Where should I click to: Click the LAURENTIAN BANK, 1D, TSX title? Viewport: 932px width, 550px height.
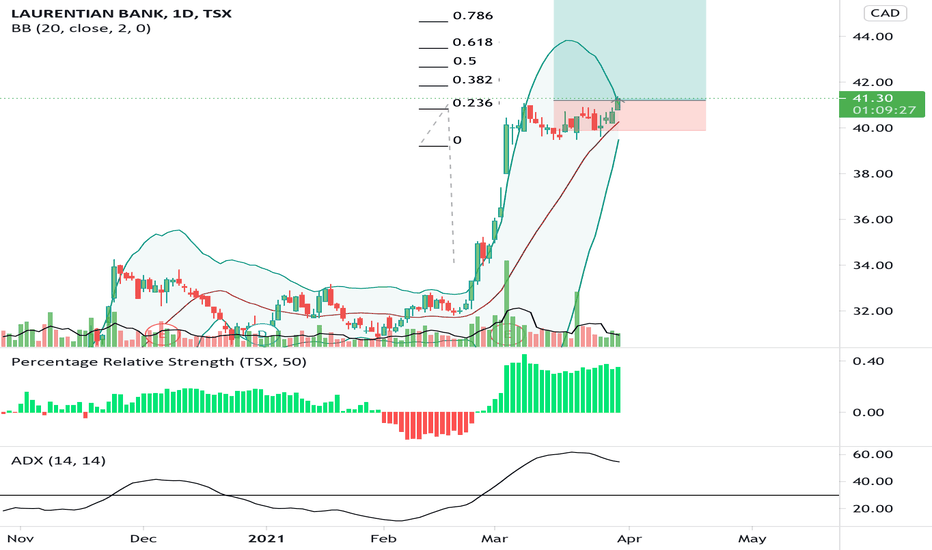(121, 13)
